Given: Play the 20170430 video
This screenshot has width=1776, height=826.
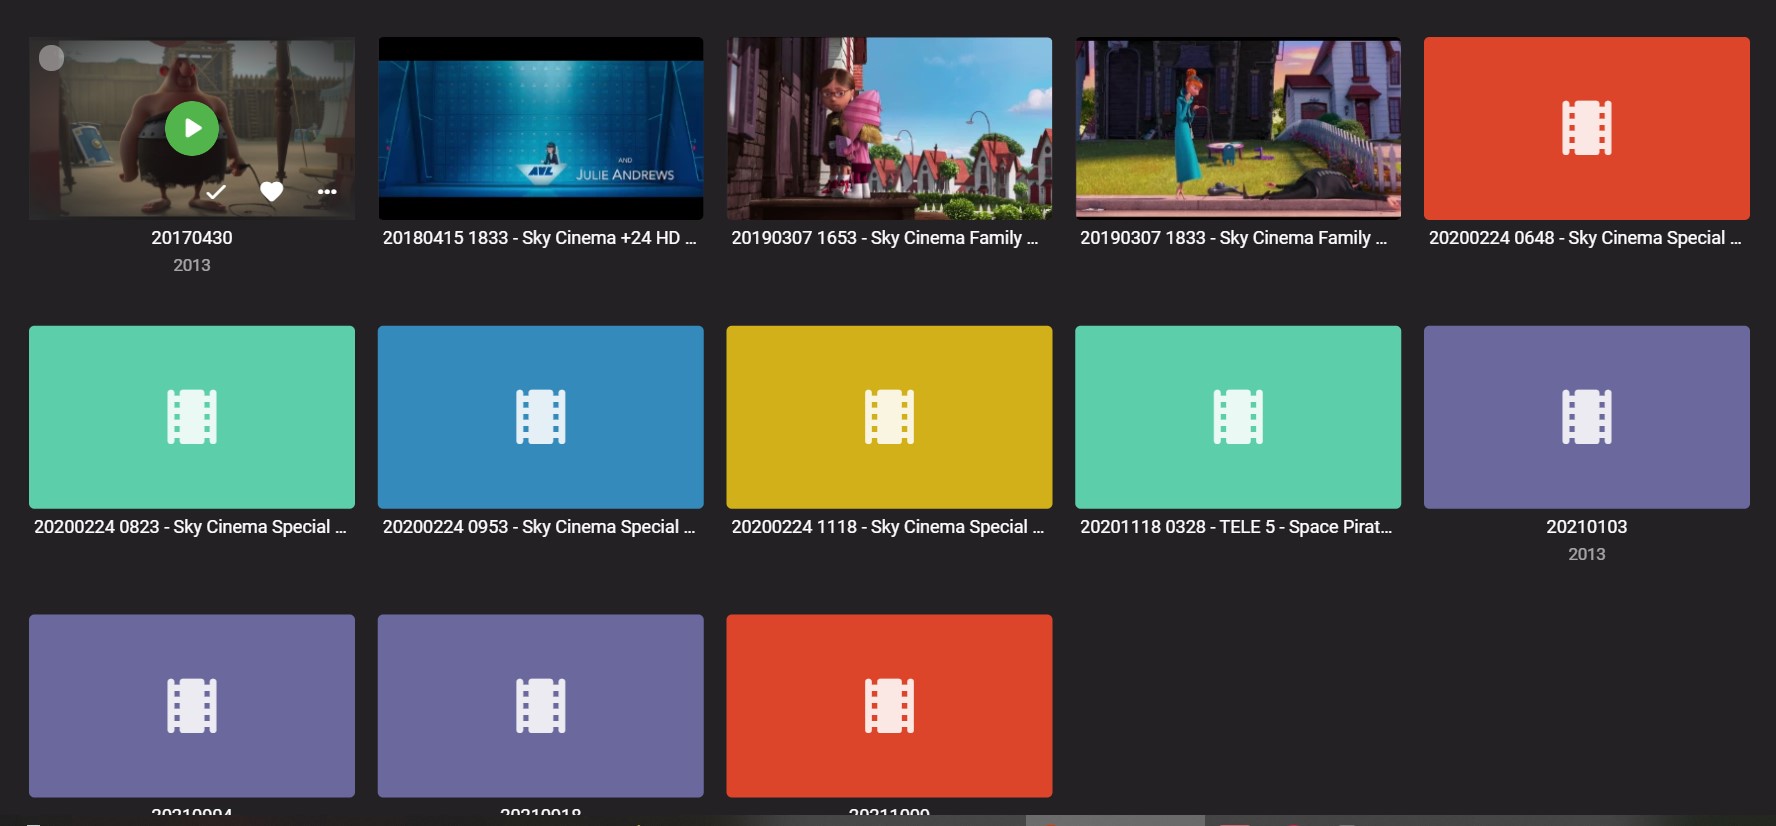Looking at the screenshot, I should (x=192, y=128).
